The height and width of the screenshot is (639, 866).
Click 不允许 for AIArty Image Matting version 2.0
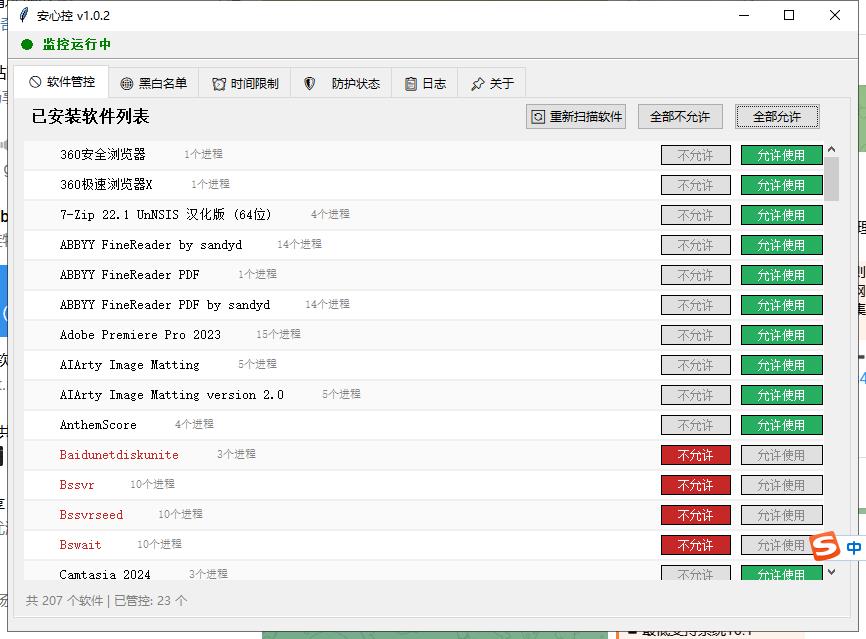pos(696,395)
